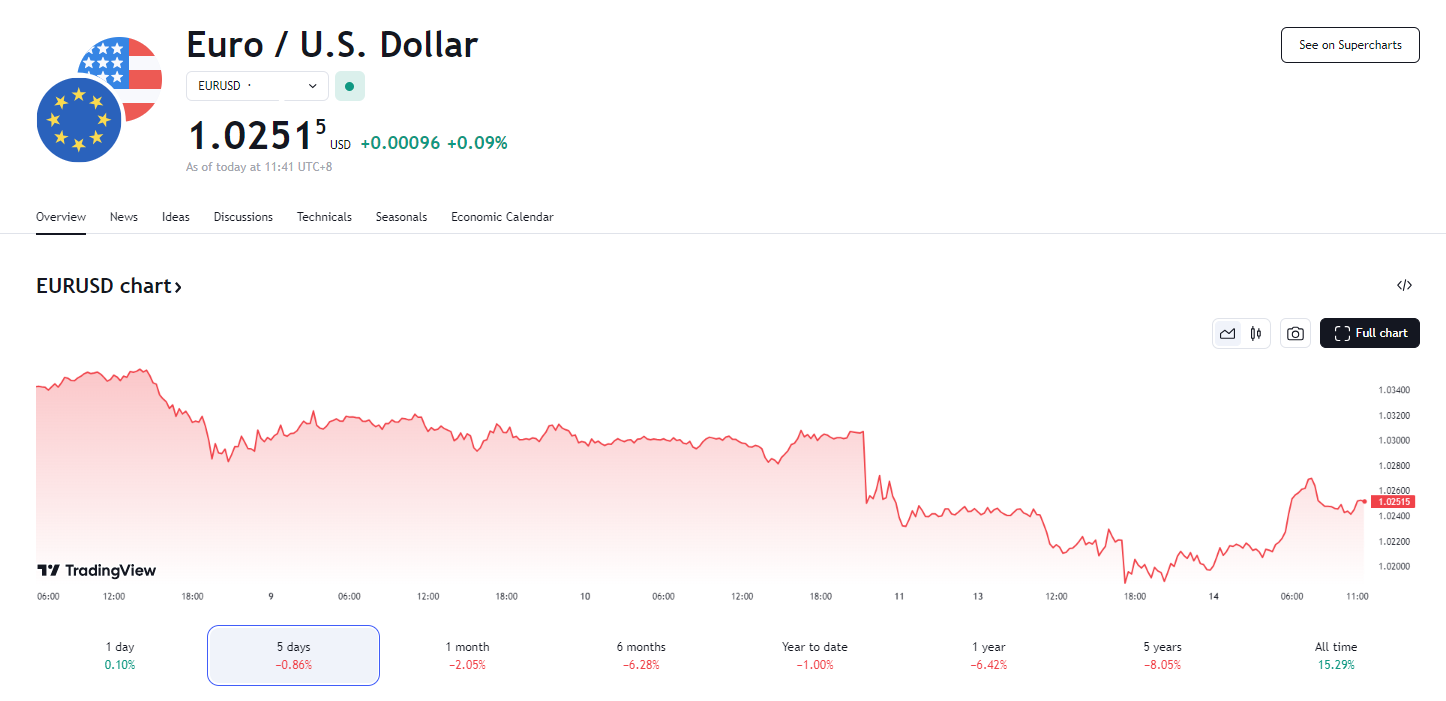Open the Full chart view
Screen dimensions: 1446x701
click(1369, 333)
